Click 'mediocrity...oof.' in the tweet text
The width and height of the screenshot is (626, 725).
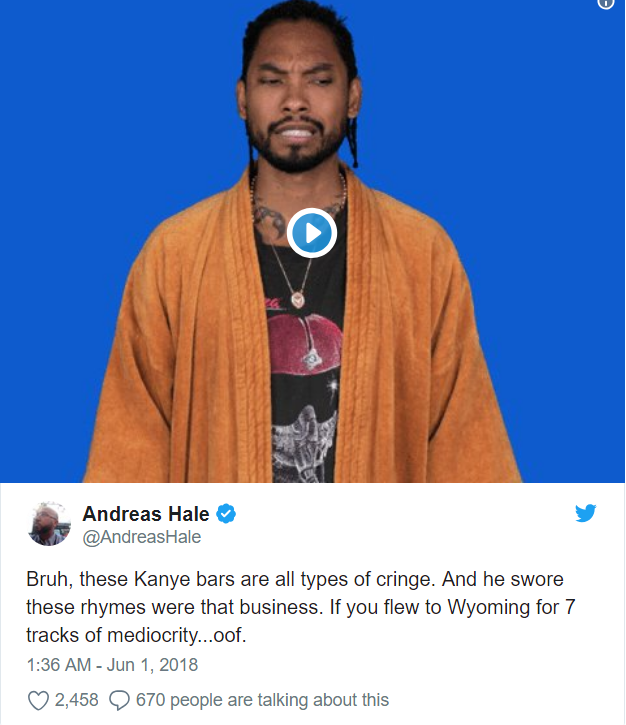(x=177, y=635)
